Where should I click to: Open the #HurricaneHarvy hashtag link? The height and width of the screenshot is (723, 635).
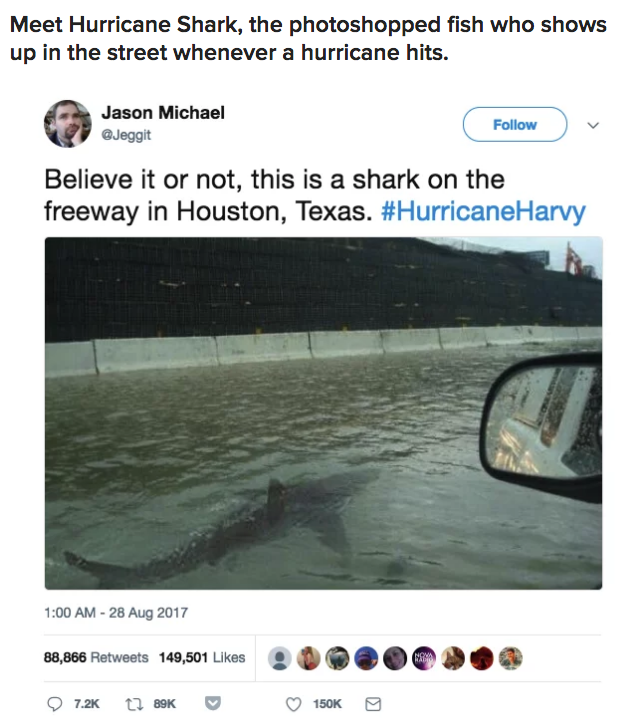pos(483,211)
